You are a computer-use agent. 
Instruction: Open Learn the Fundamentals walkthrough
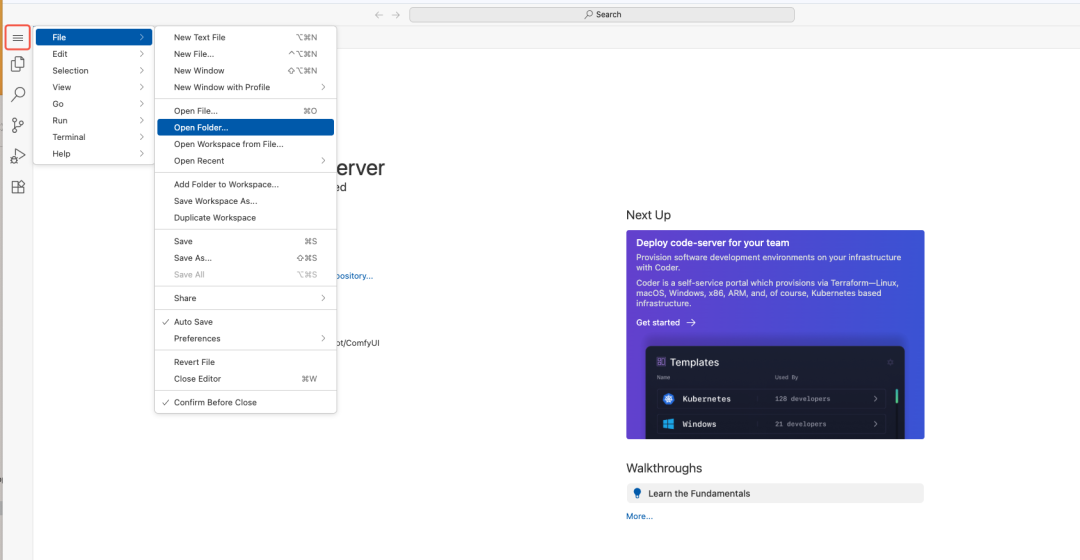(x=775, y=493)
